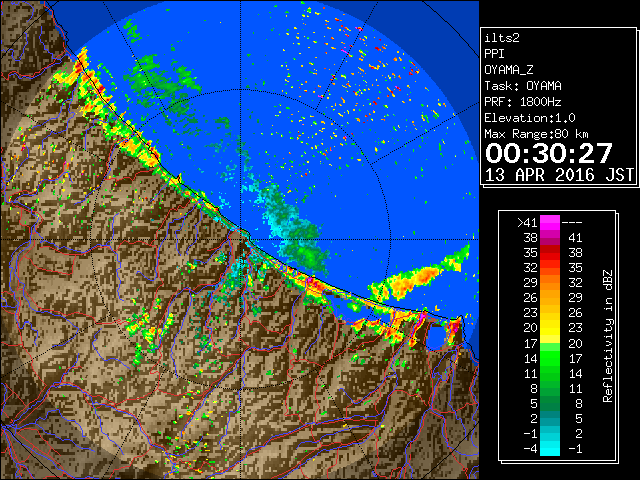The width and height of the screenshot is (640, 480).
Task: Click the 'Max Range:80 km' text
Action: (x=537, y=134)
